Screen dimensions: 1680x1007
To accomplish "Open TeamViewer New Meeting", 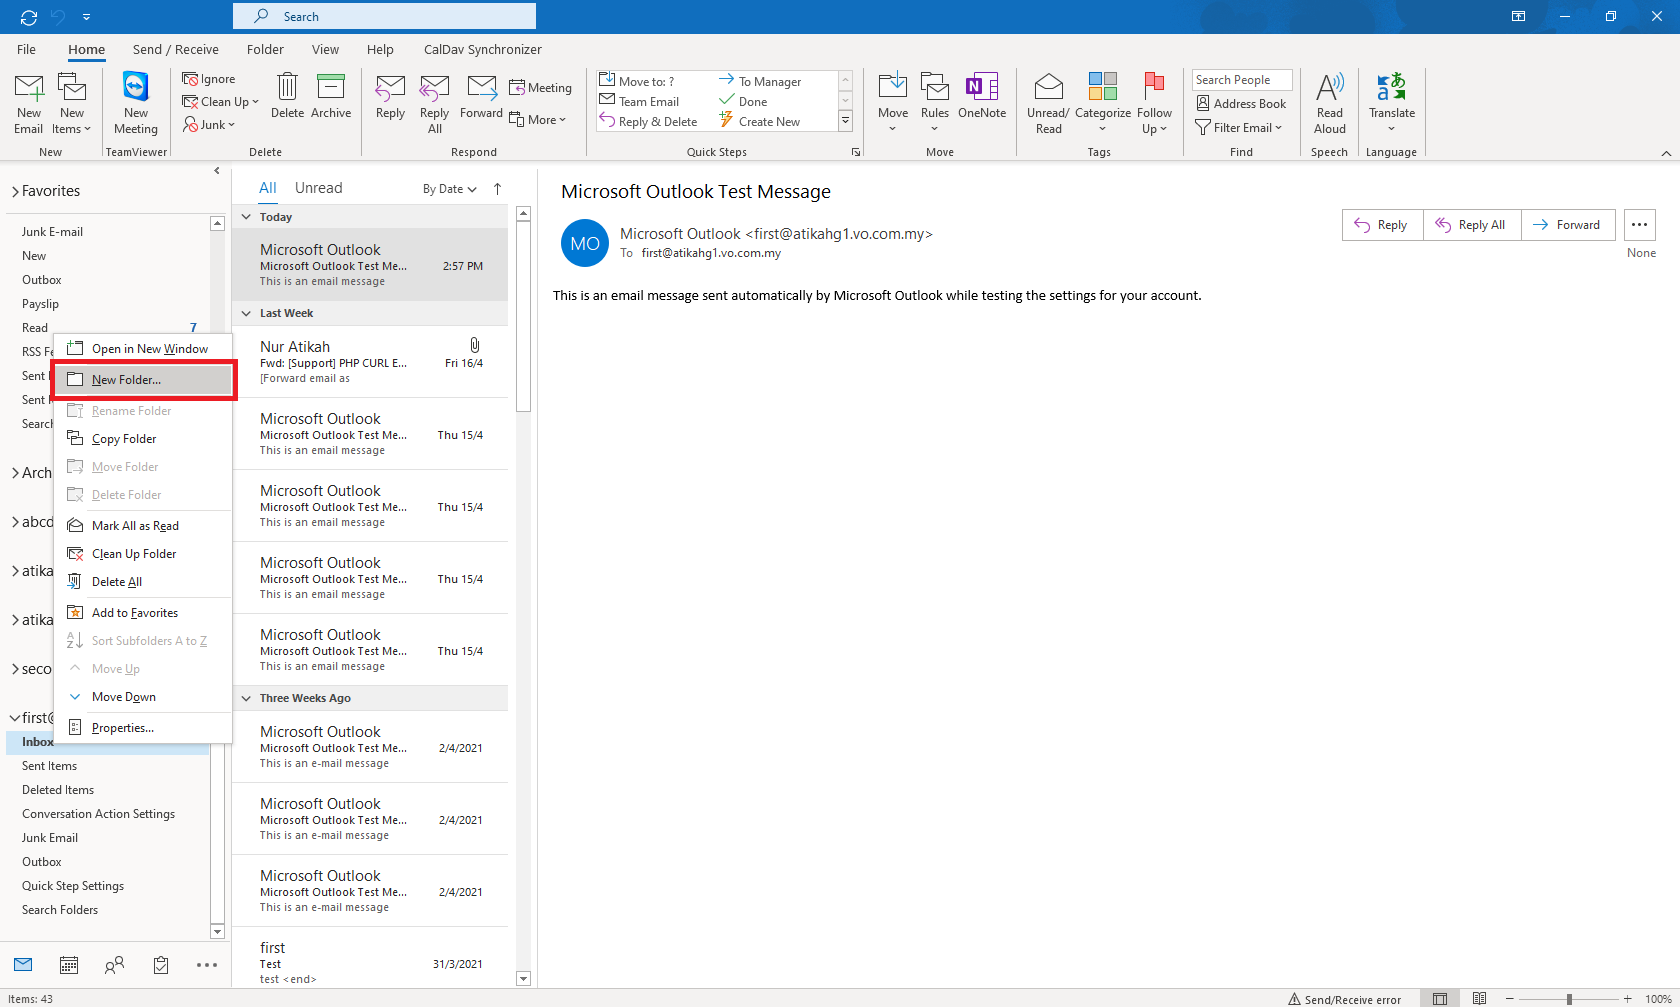I will (x=136, y=103).
